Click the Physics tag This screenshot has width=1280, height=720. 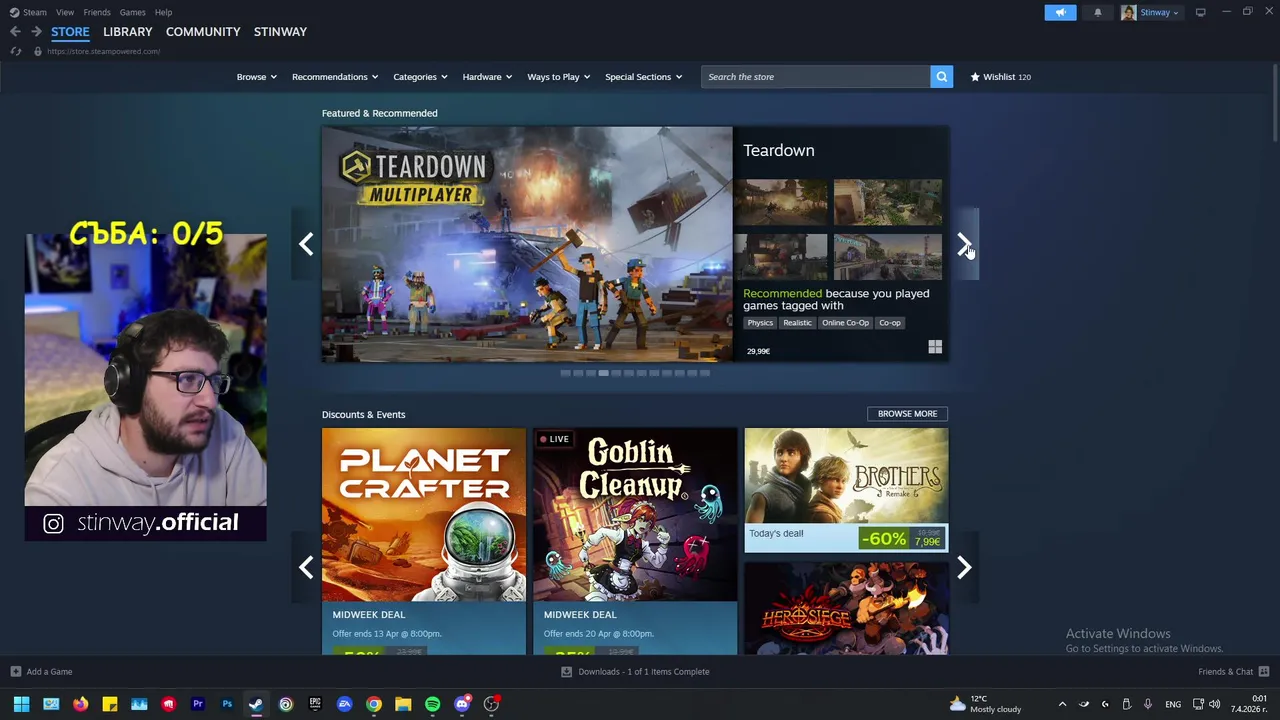[760, 323]
